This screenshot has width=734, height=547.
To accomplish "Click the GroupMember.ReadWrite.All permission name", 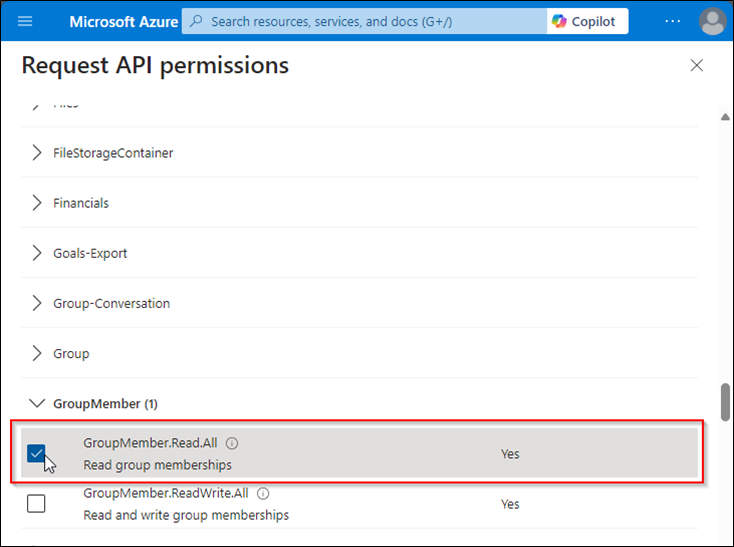I will 166,493.
